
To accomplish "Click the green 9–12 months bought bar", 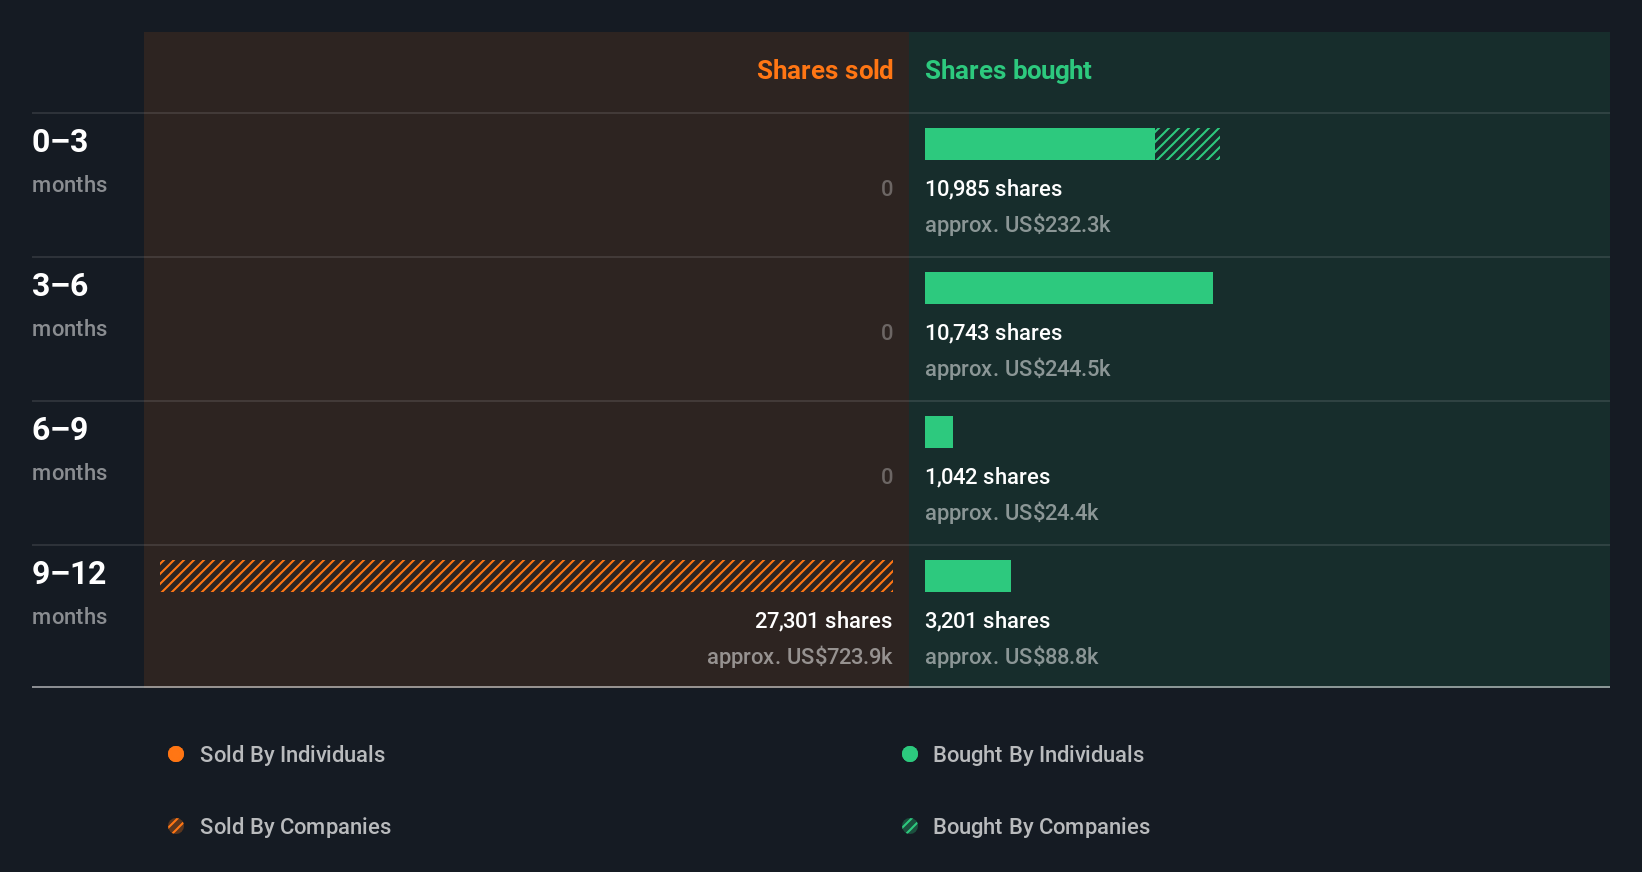I will pos(968,576).
